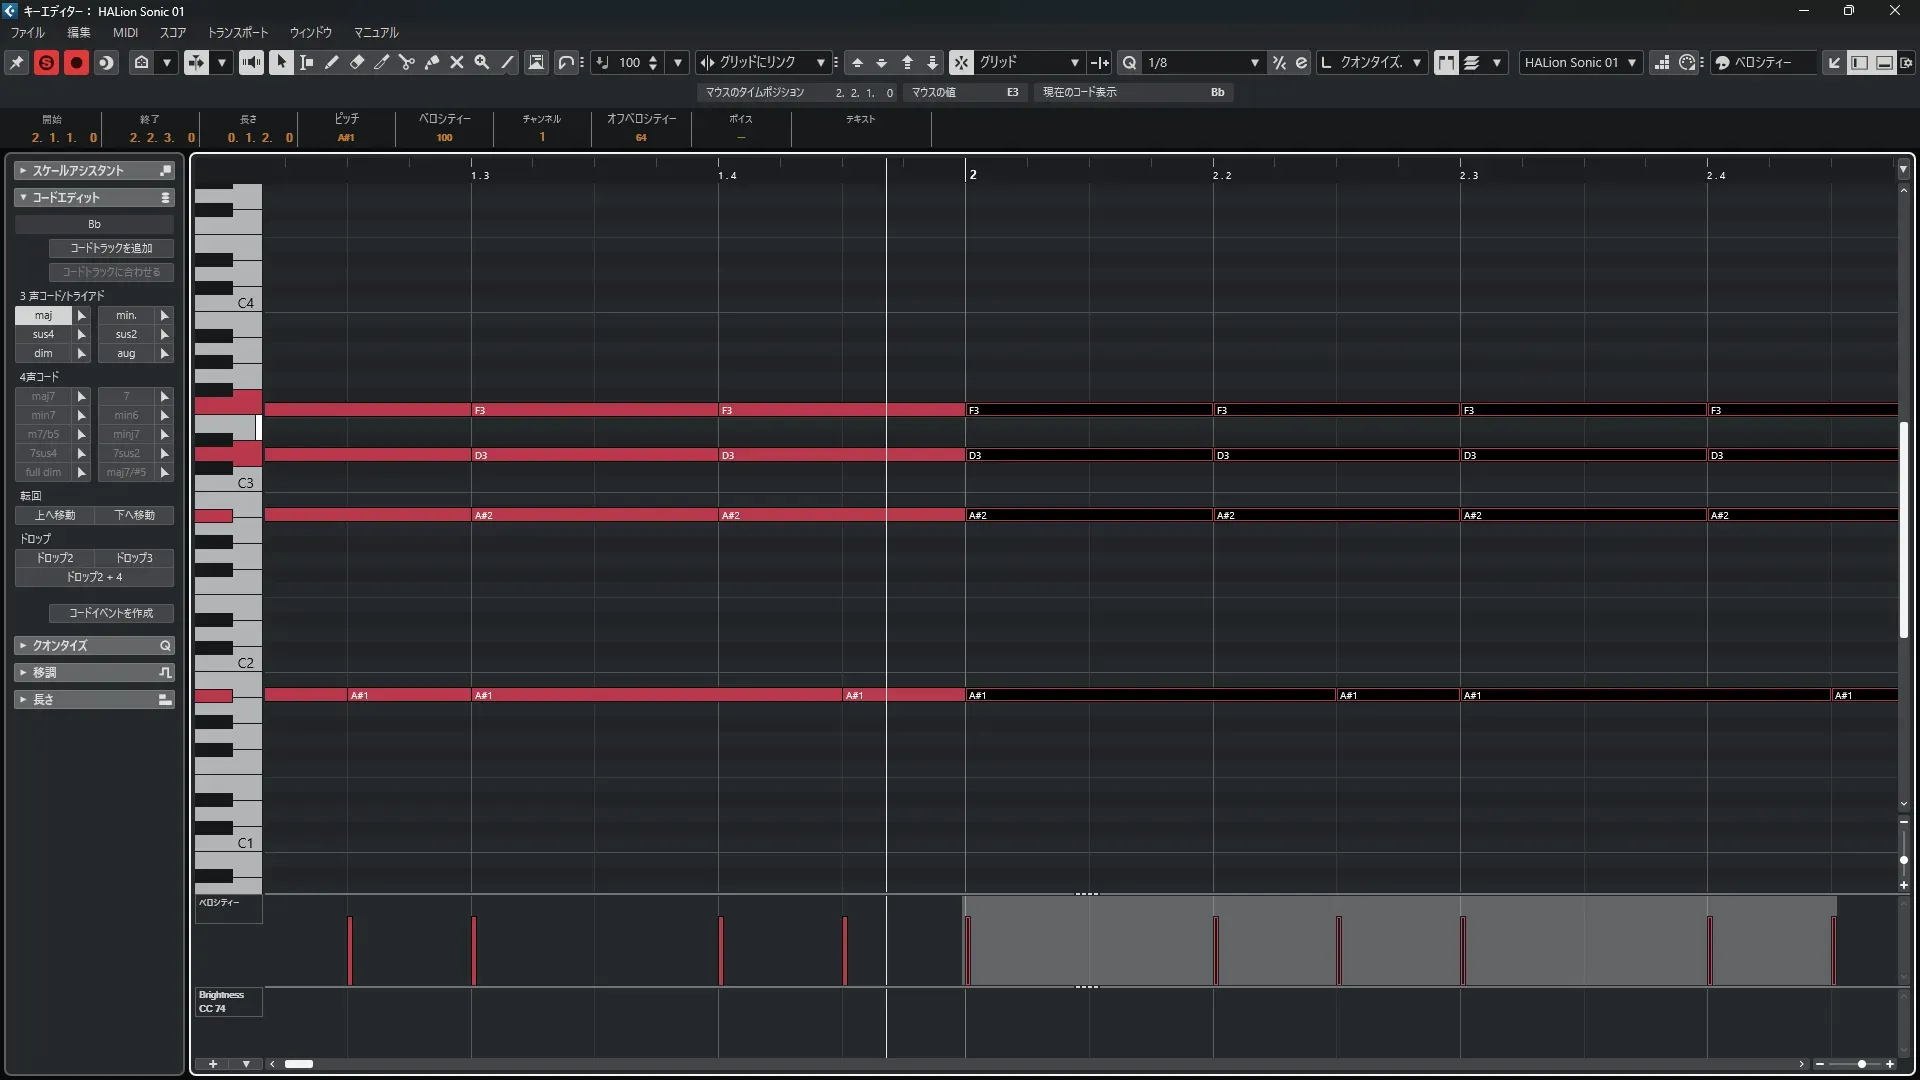Toggle acoustic feedback speaker icon

[x=251, y=62]
